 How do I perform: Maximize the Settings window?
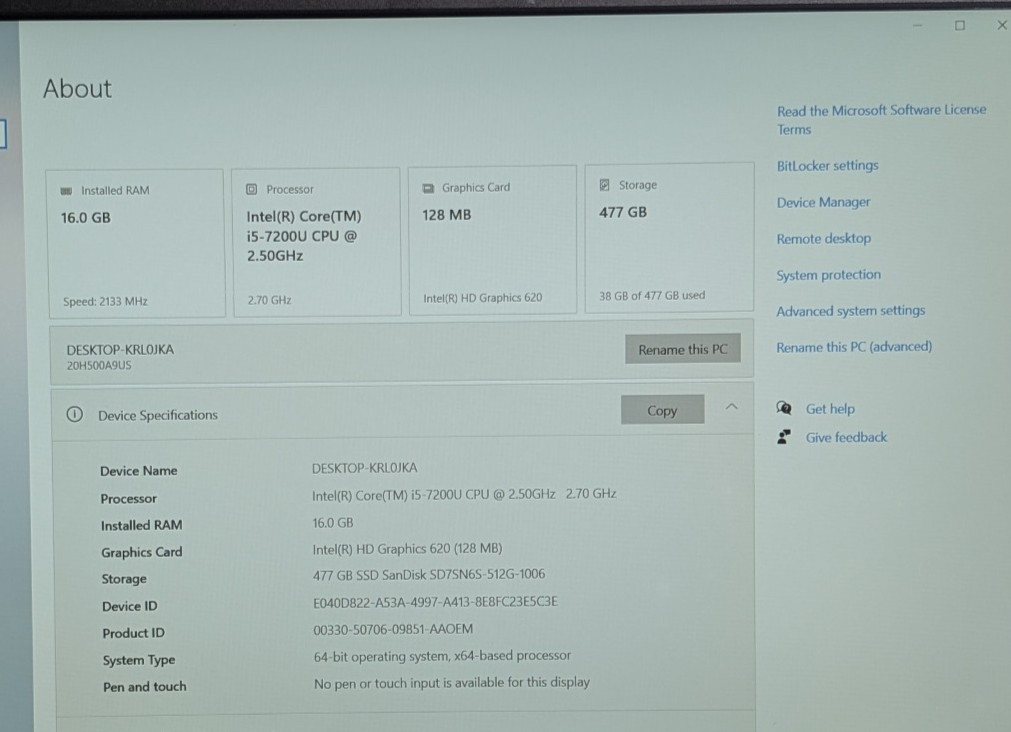pyautogui.click(x=960, y=25)
